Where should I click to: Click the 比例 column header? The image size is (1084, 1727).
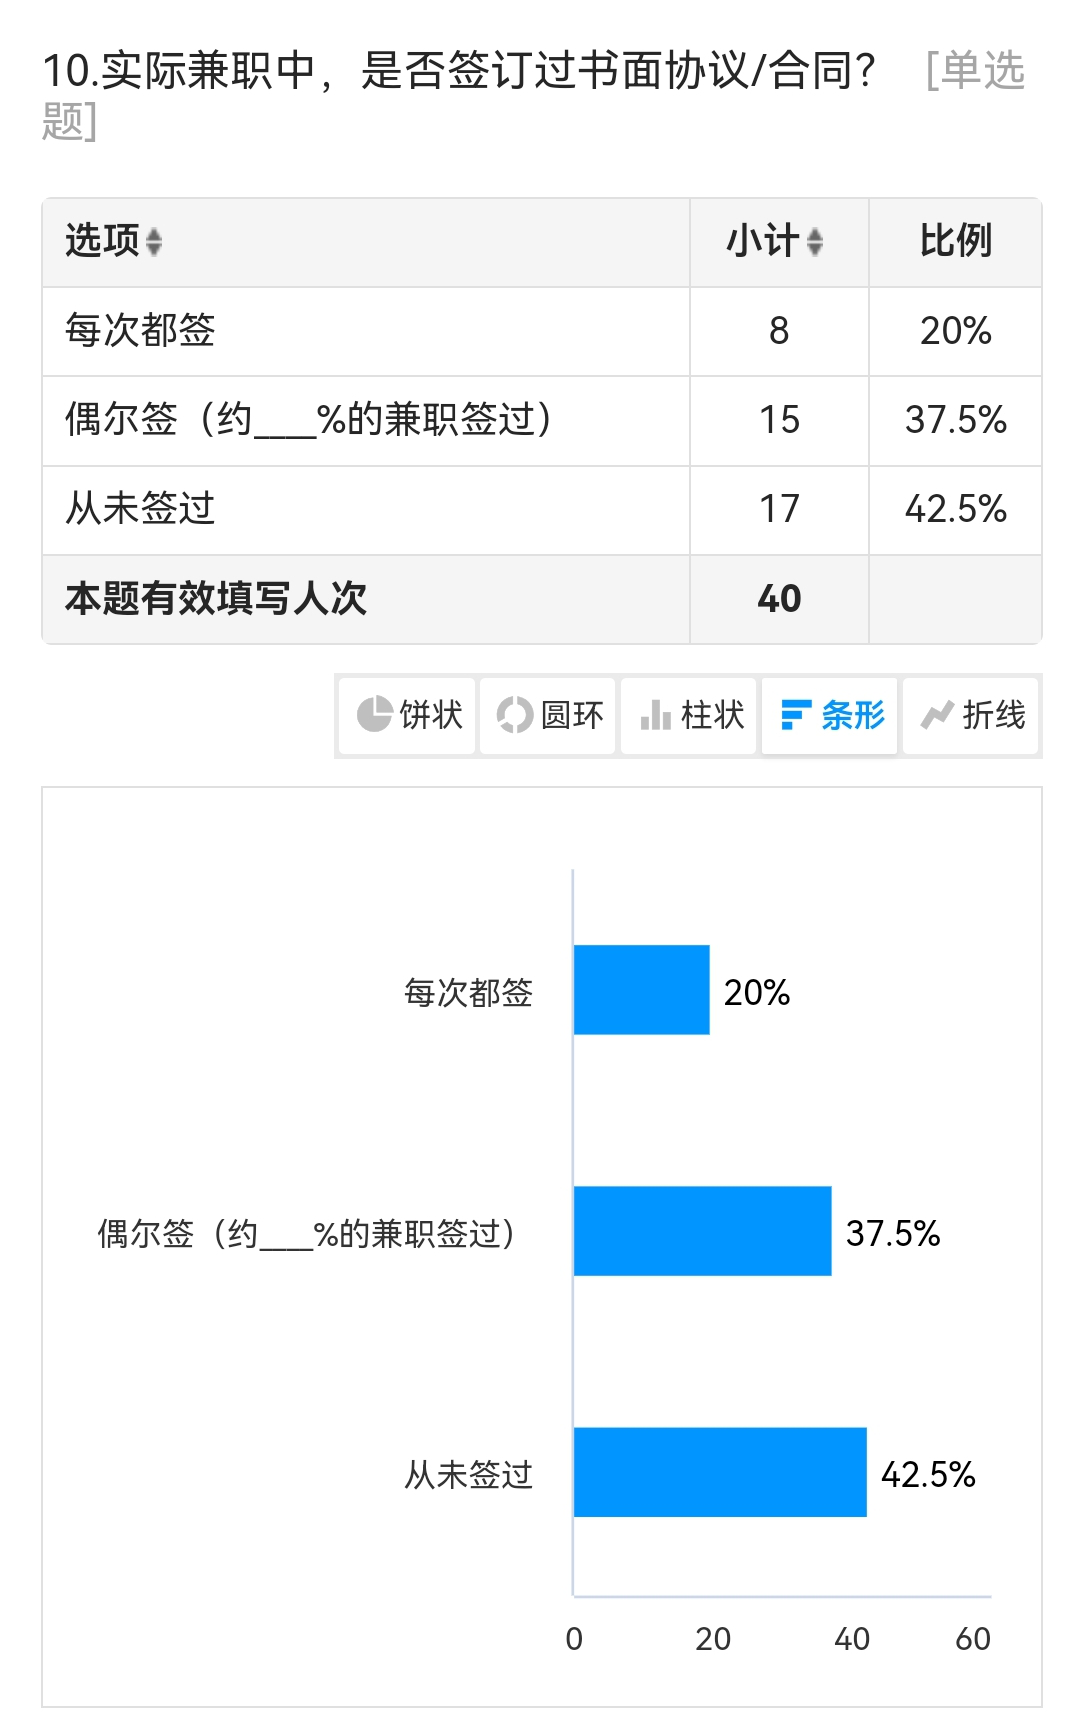[x=955, y=242]
